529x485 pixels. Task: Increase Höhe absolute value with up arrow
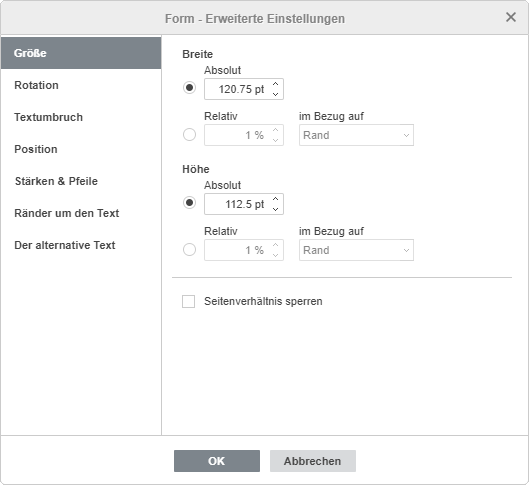tap(275, 199)
